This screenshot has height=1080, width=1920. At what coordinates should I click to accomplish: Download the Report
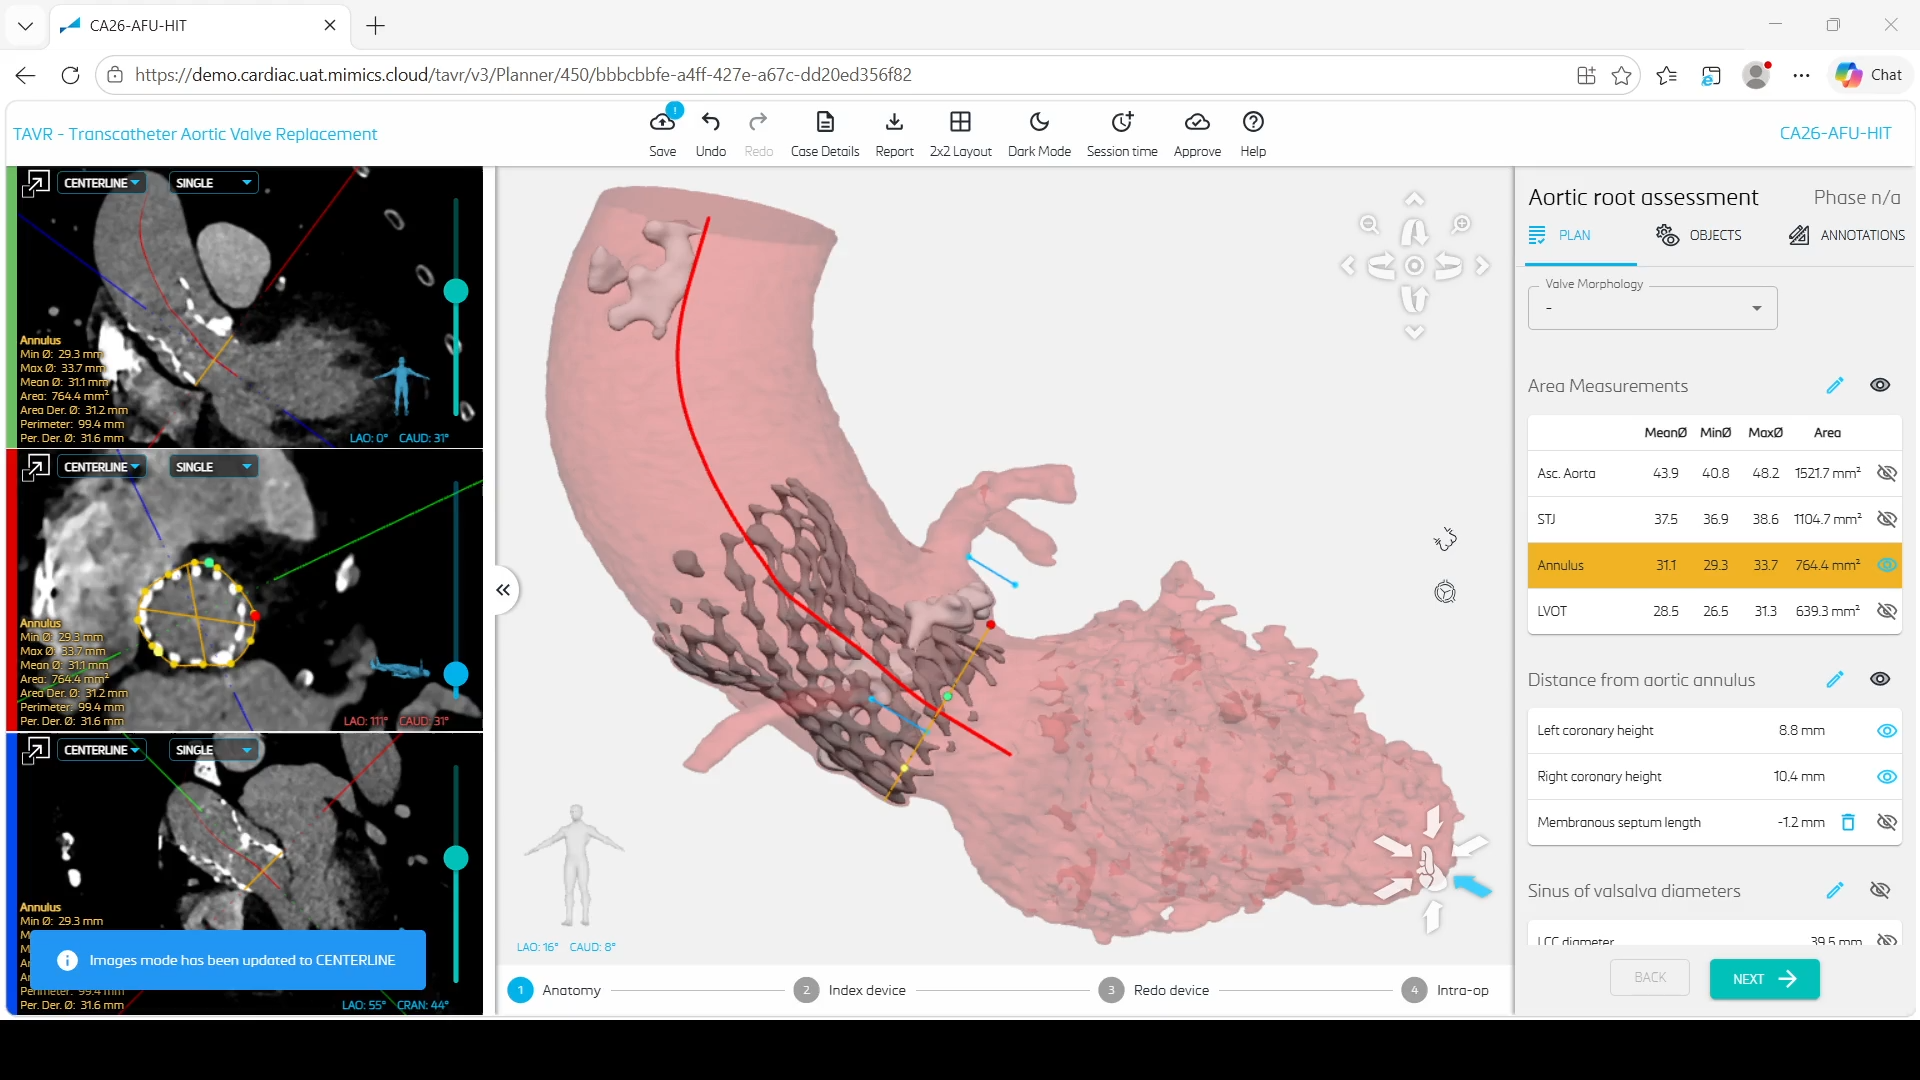click(894, 122)
